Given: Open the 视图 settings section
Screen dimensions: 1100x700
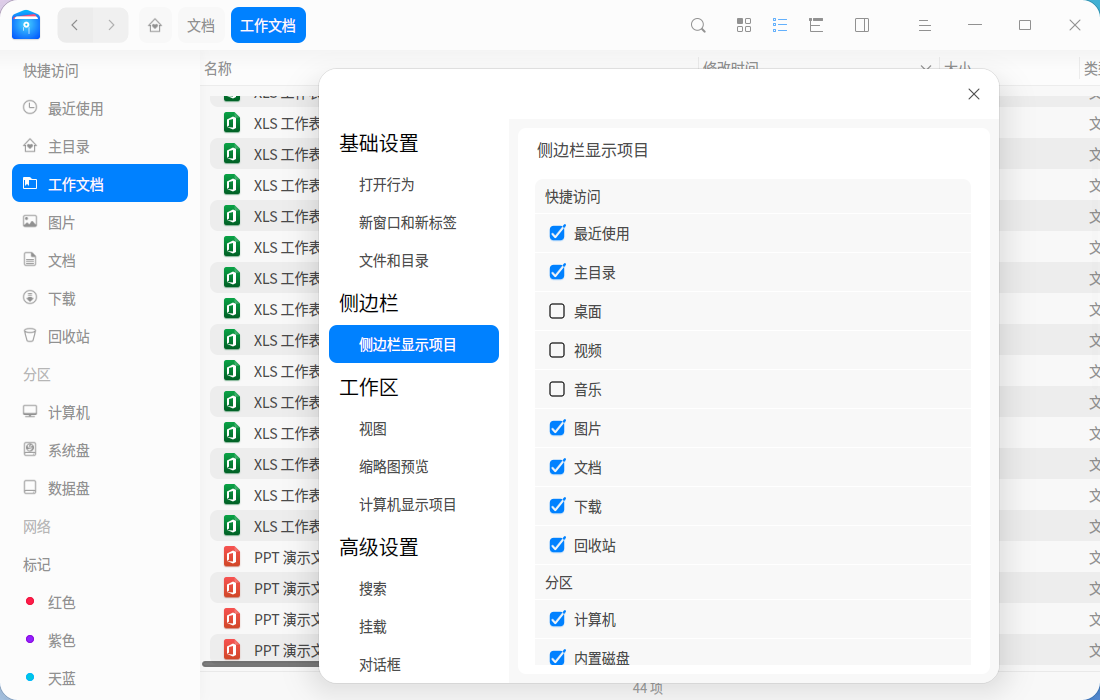Looking at the screenshot, I should click(372, 428).
